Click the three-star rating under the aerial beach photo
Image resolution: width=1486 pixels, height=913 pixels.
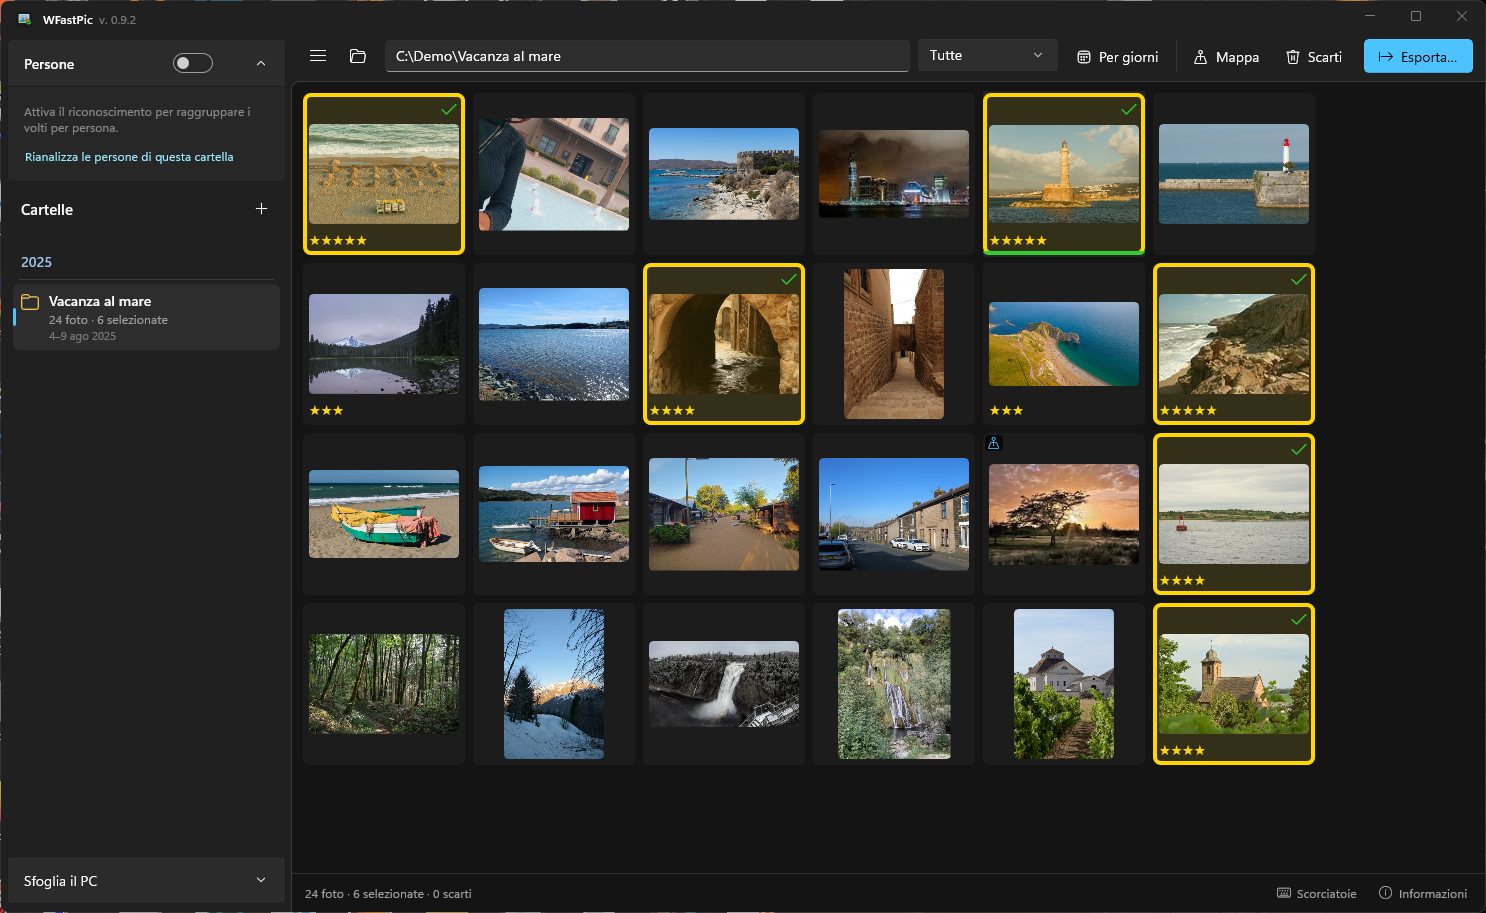tap(1006, 411)
